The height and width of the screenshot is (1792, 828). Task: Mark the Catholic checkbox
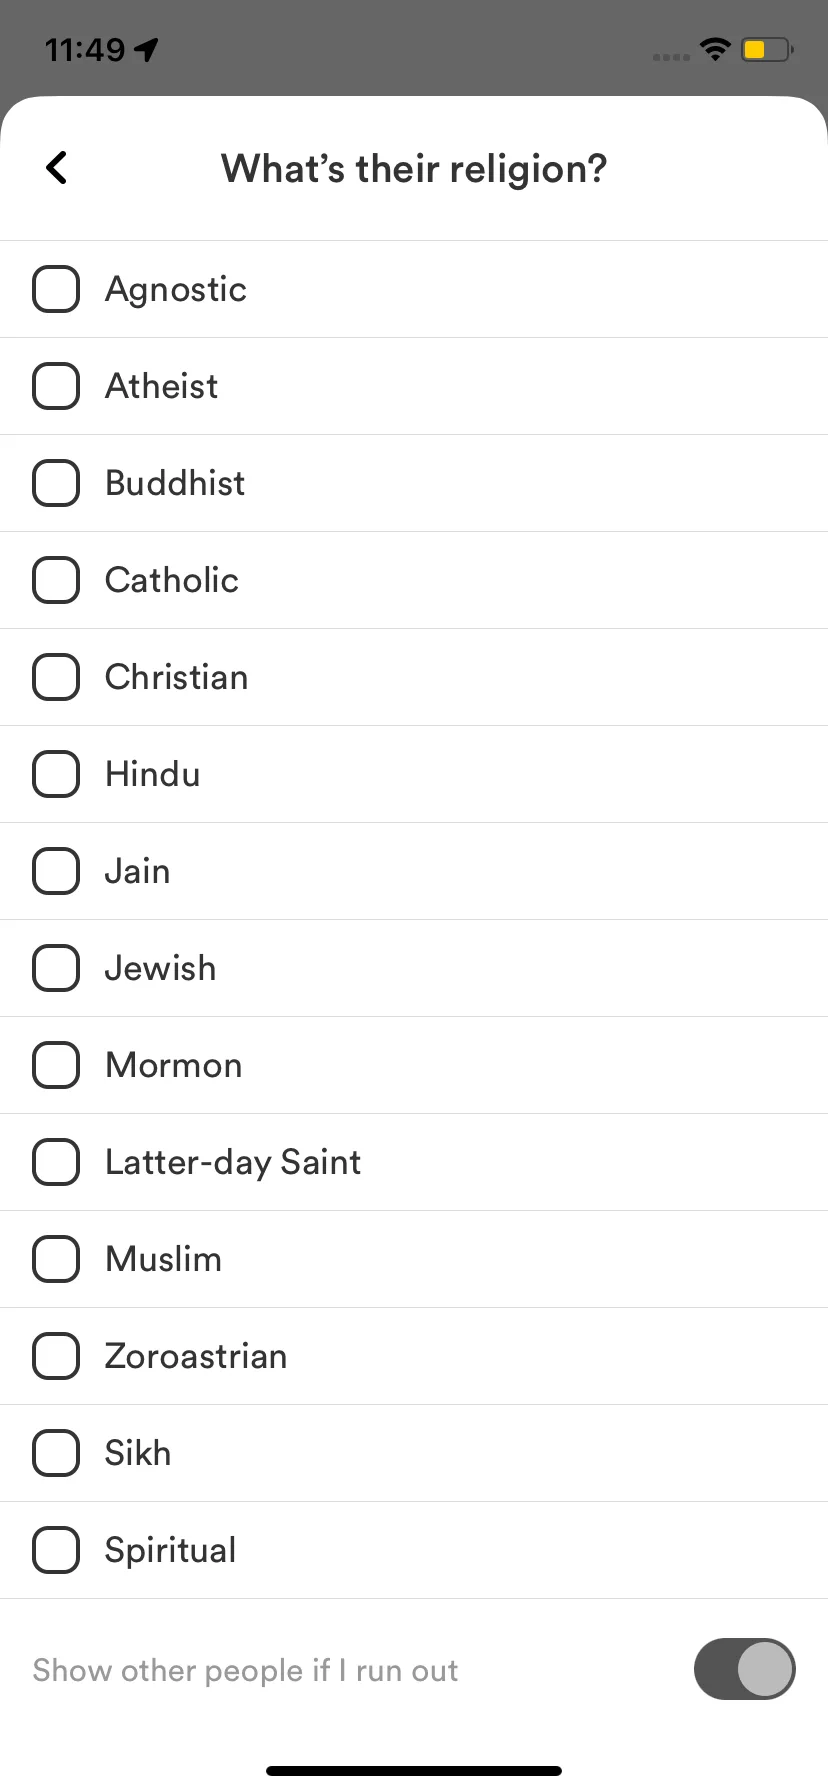click(56, 580)
